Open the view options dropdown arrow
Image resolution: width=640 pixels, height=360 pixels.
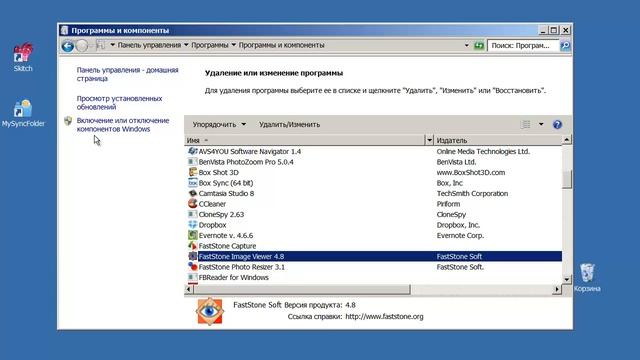point(541,124)
